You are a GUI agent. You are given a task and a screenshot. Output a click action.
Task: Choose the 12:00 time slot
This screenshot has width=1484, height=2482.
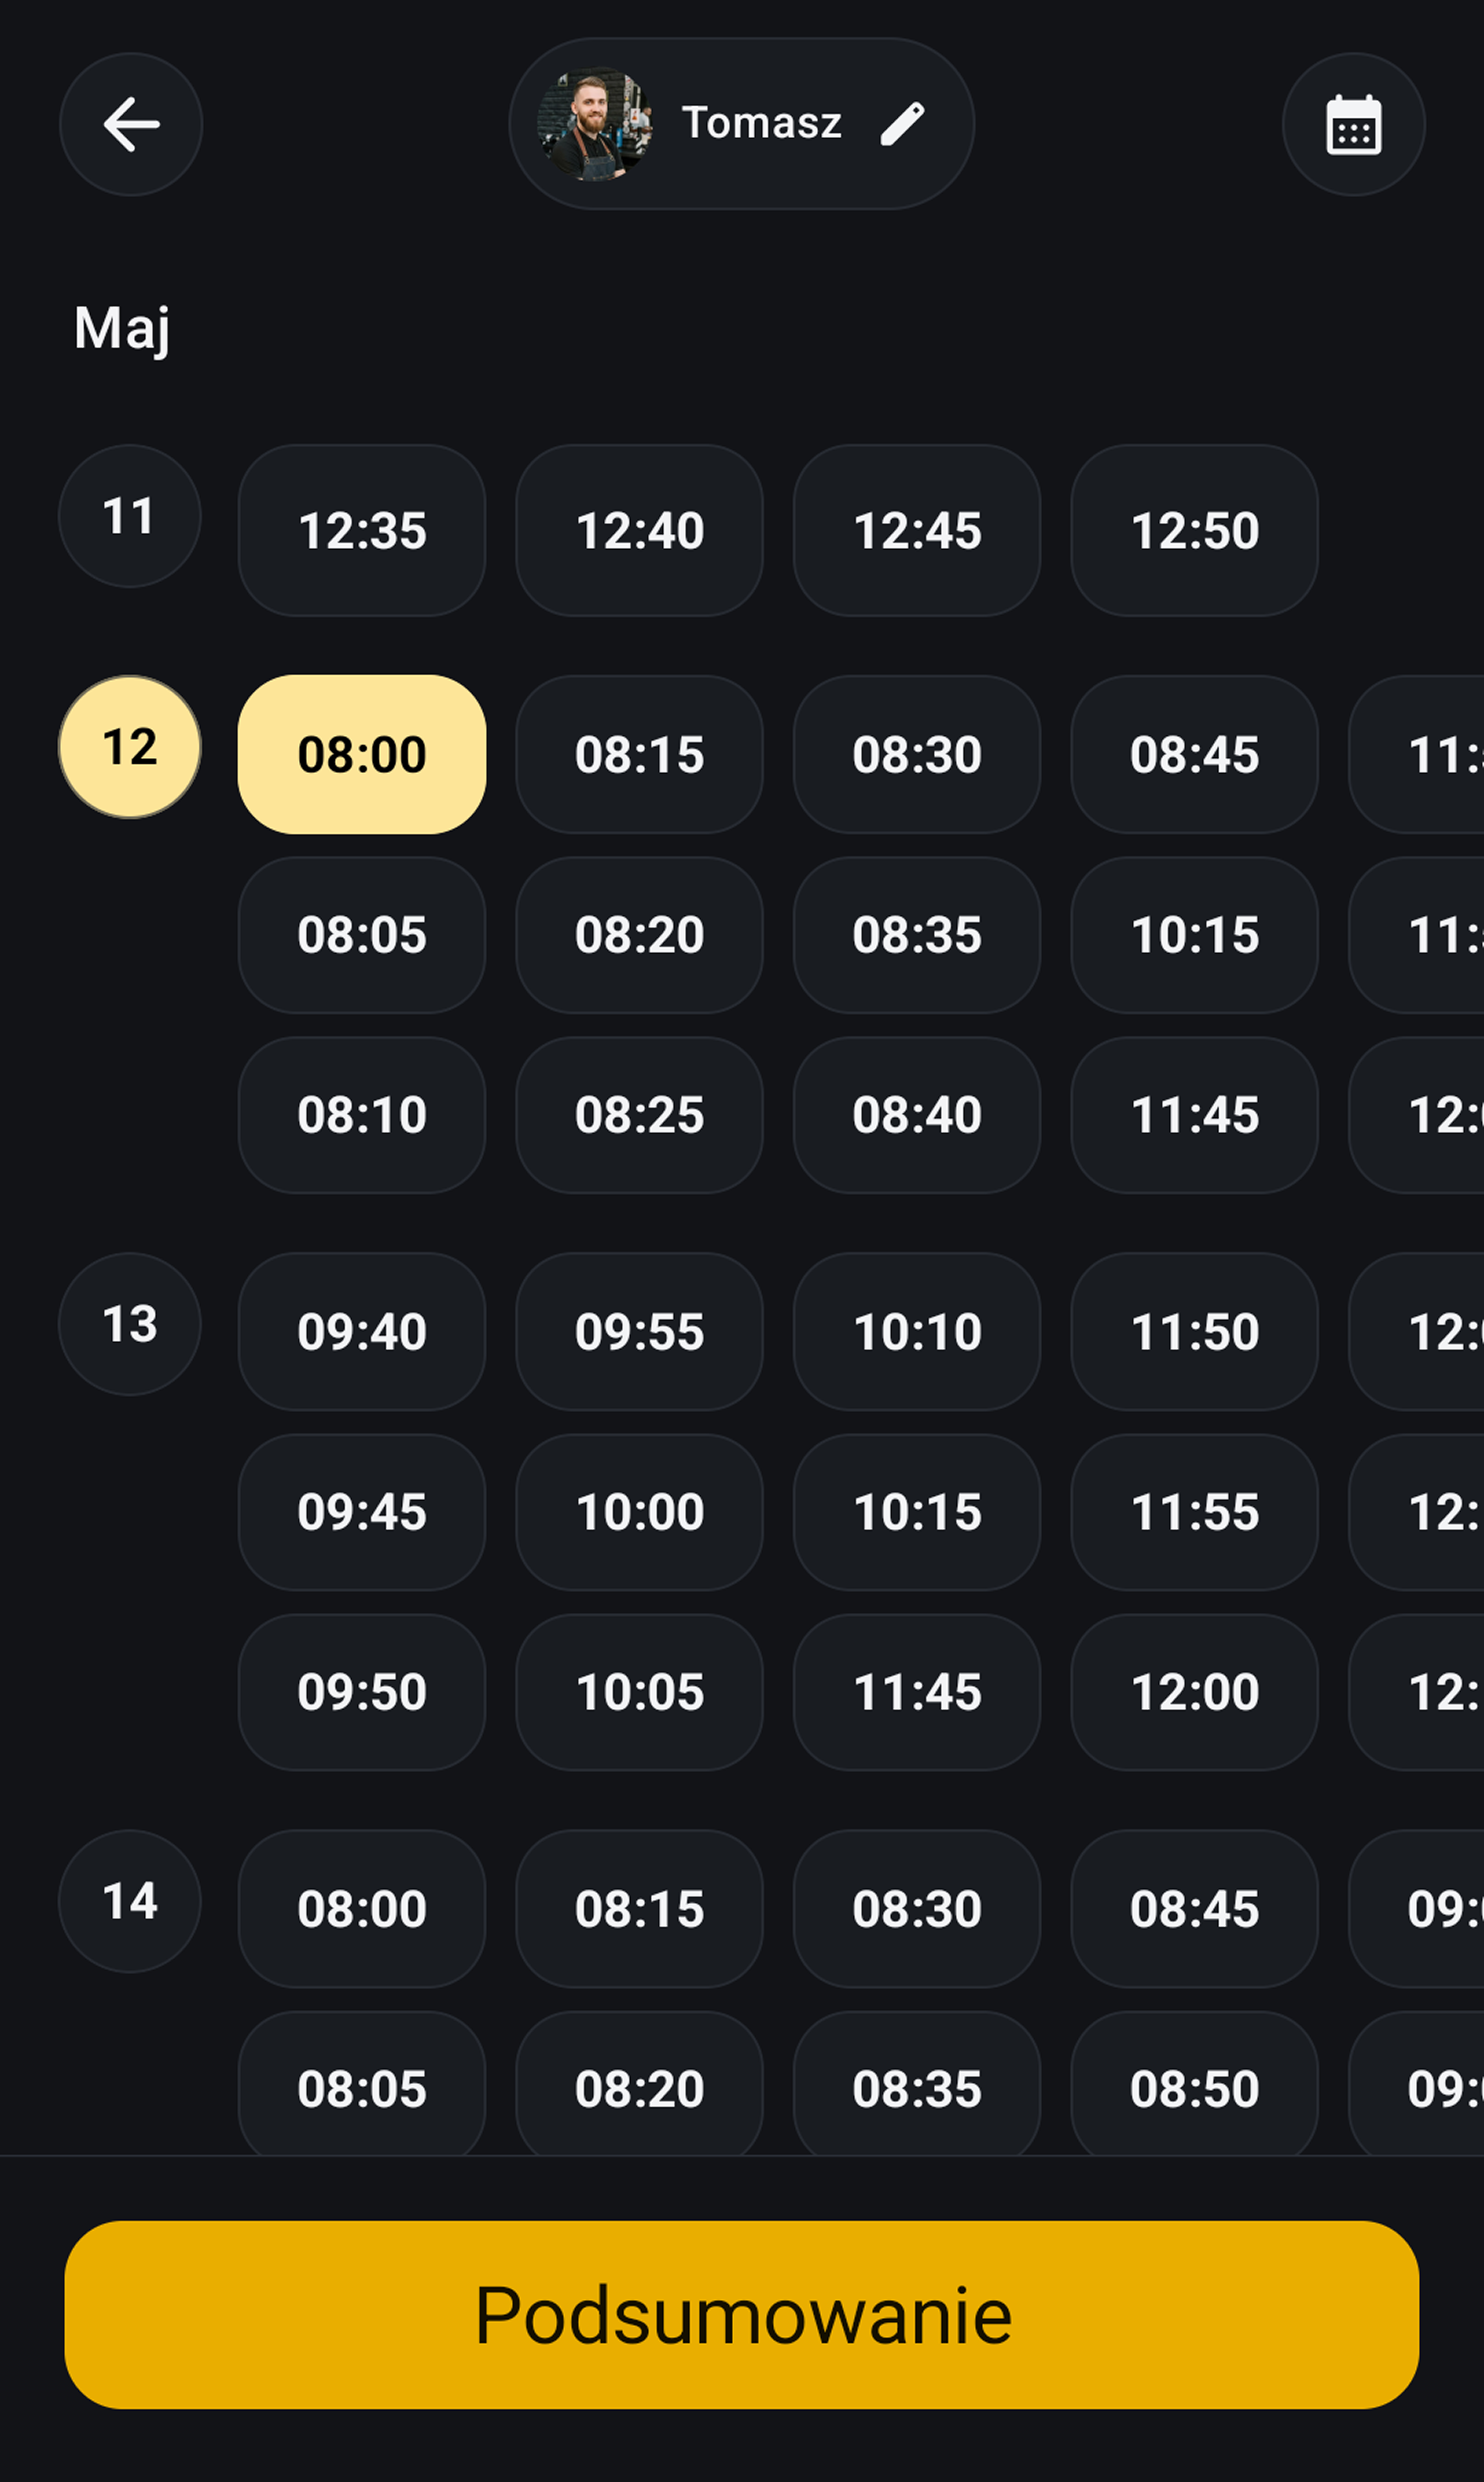tap(1194, 1692)
